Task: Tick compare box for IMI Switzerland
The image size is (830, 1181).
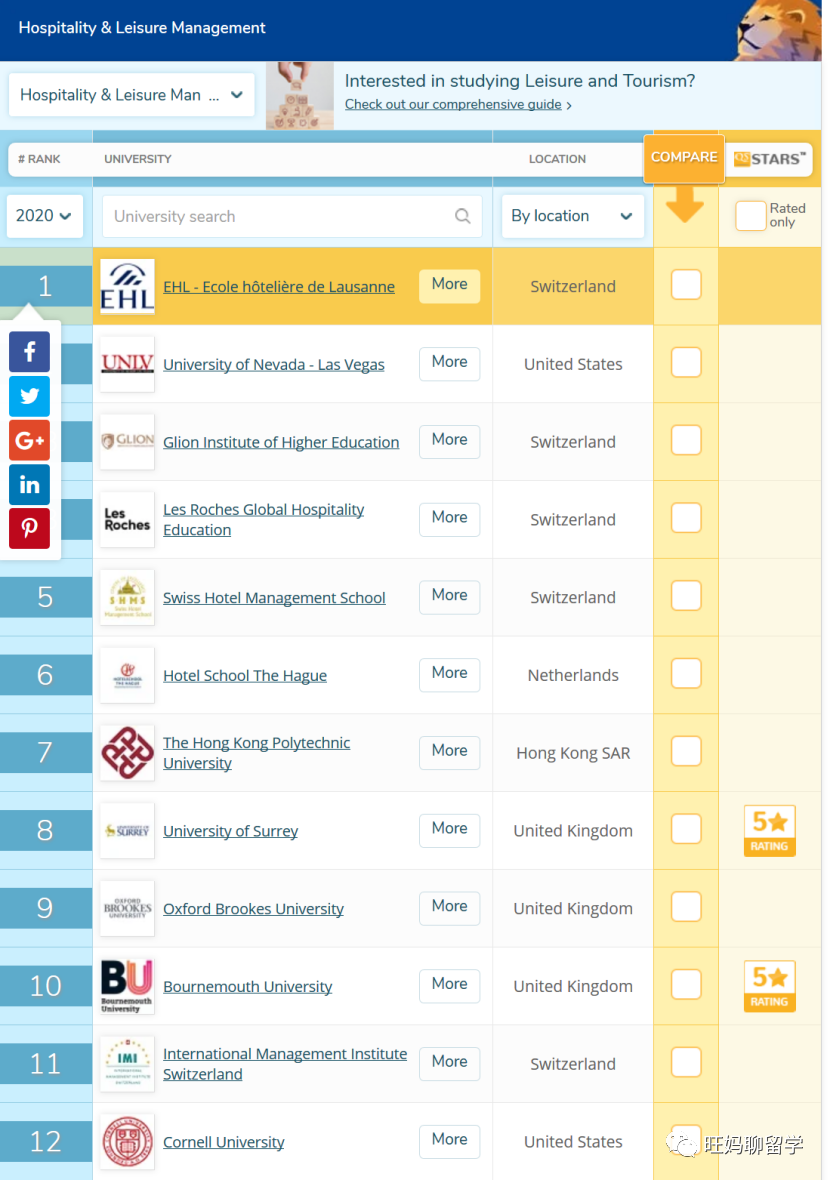Action: pyautogui.click(x=686, y=1062)
